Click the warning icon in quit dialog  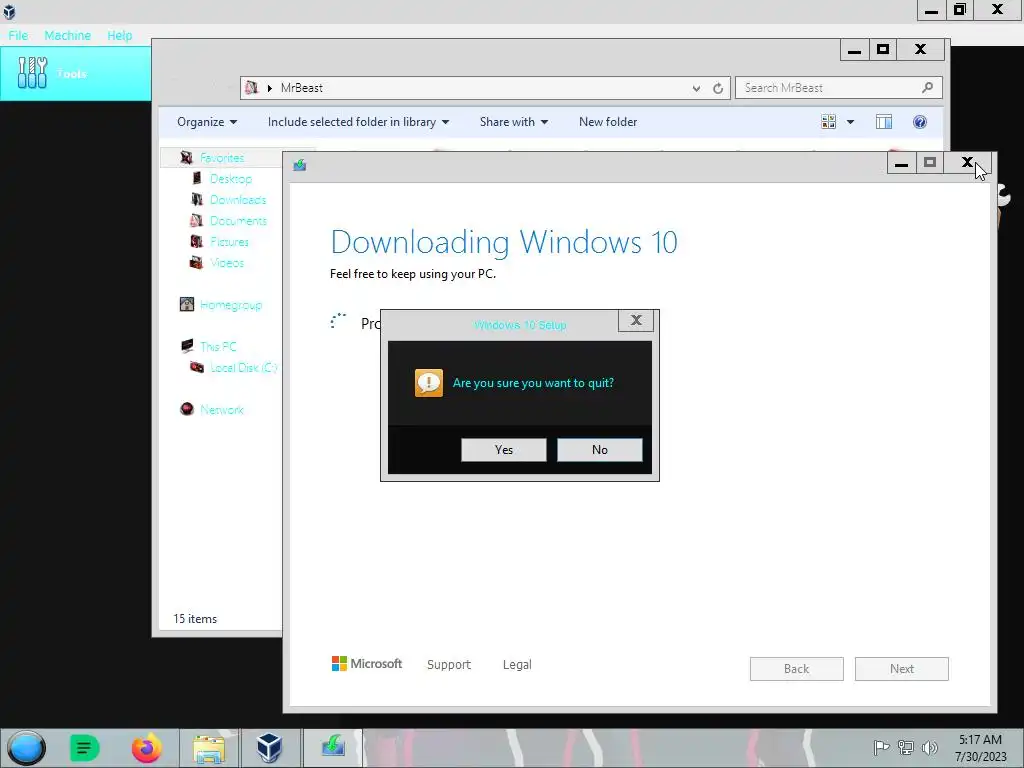tap(428, 383)
